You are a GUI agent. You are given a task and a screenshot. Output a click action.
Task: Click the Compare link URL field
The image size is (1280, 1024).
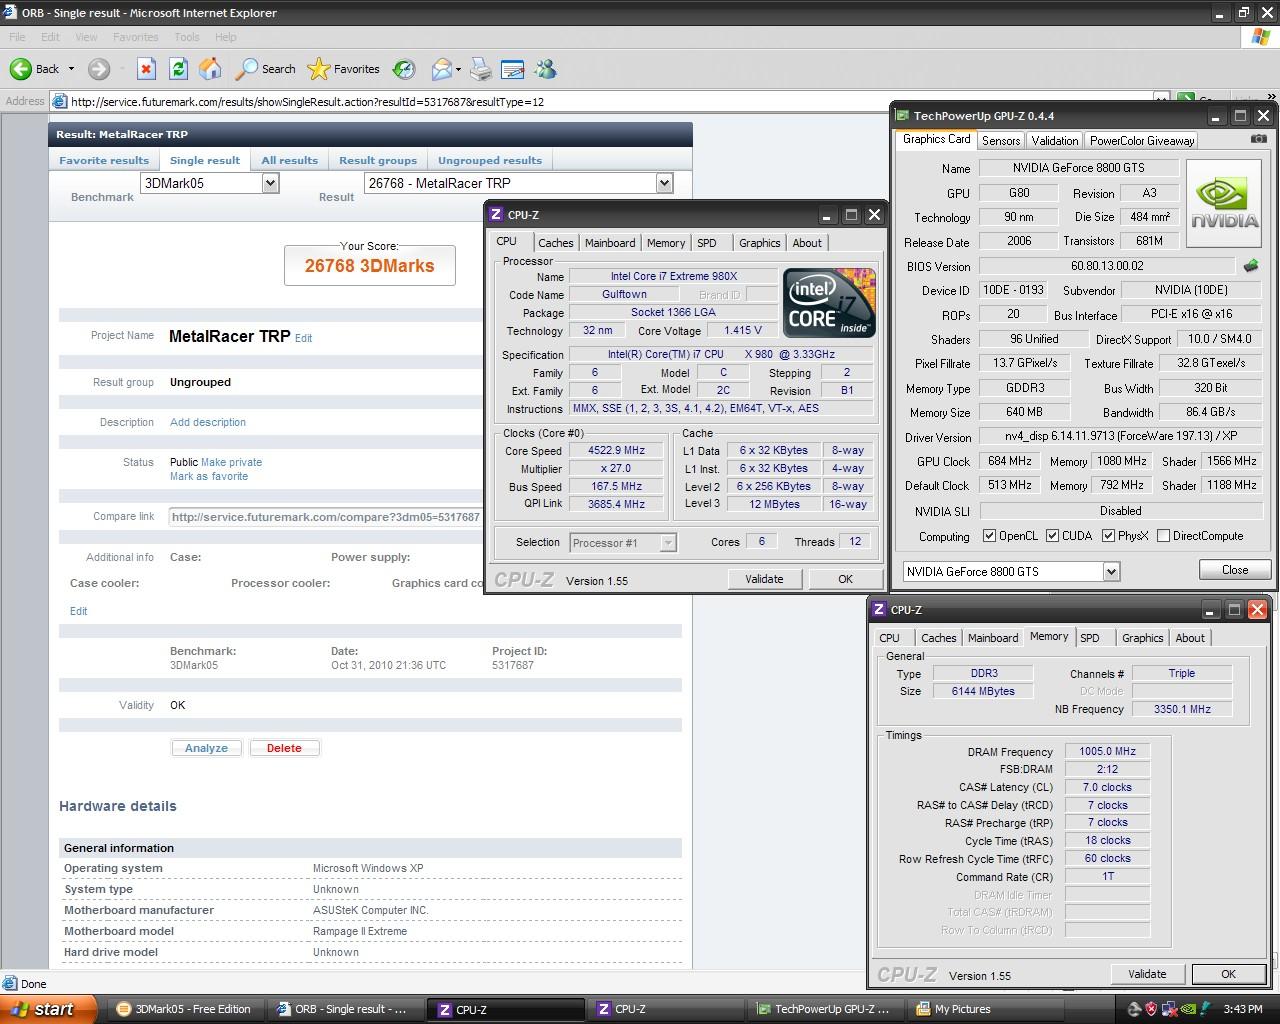click(326, 517)
